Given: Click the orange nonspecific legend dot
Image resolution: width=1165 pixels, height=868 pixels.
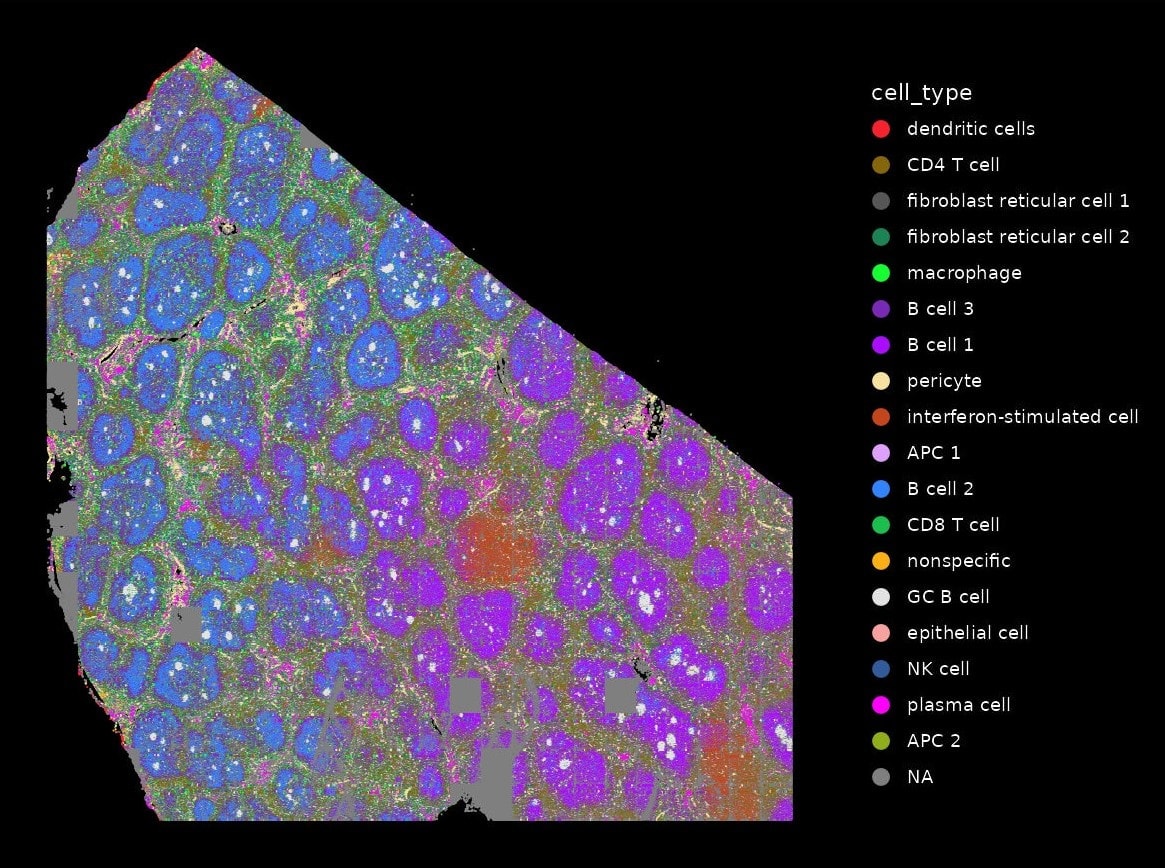Looking at the screenshot, I should coord(880,561).
